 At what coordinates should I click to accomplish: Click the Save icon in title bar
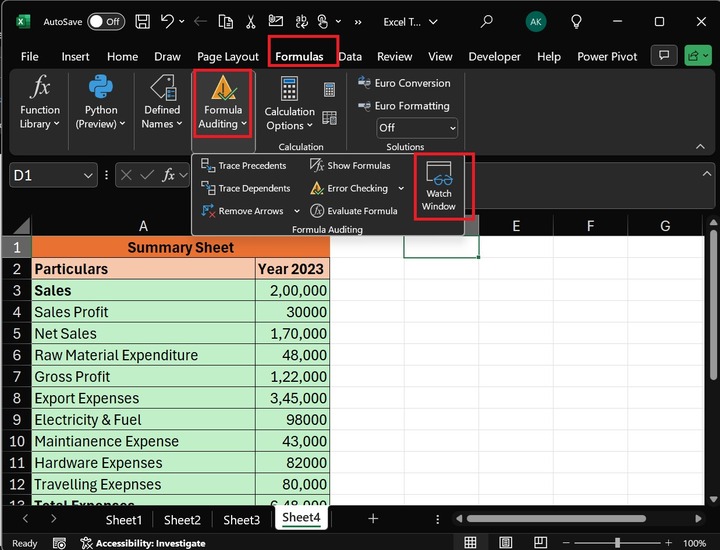(143, 21)
